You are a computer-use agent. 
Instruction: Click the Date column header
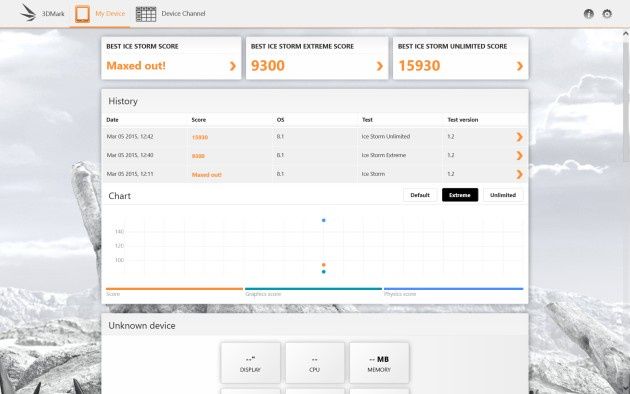[112, 120]
